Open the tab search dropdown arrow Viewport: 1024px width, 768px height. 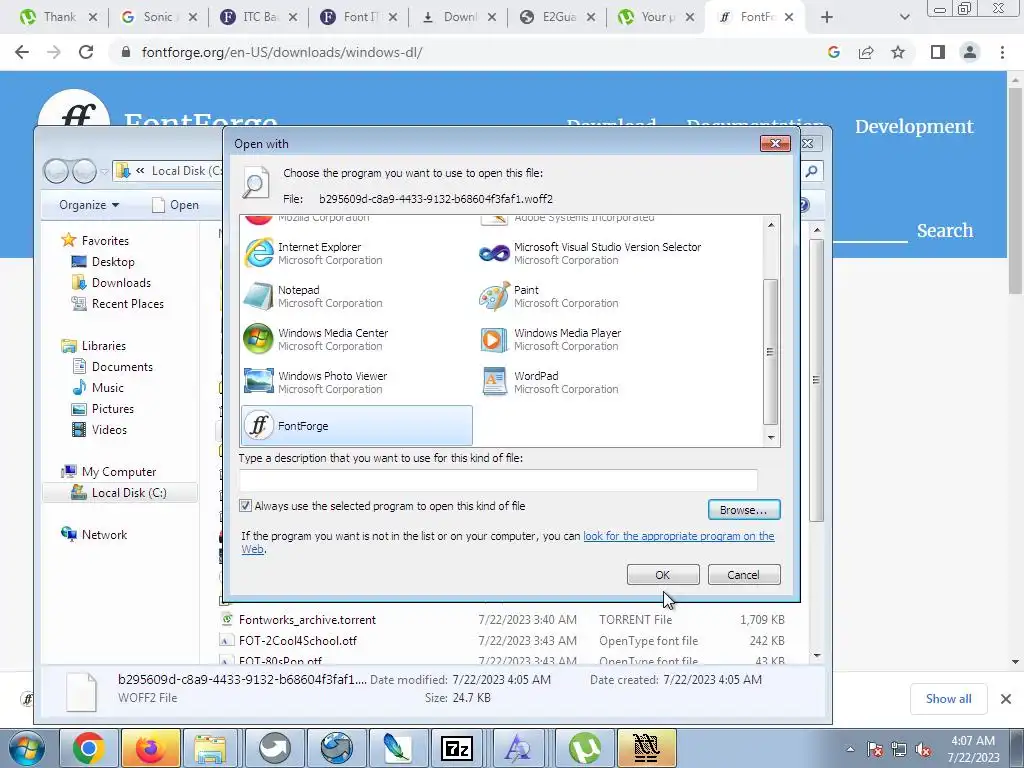(x=904, y=17)
